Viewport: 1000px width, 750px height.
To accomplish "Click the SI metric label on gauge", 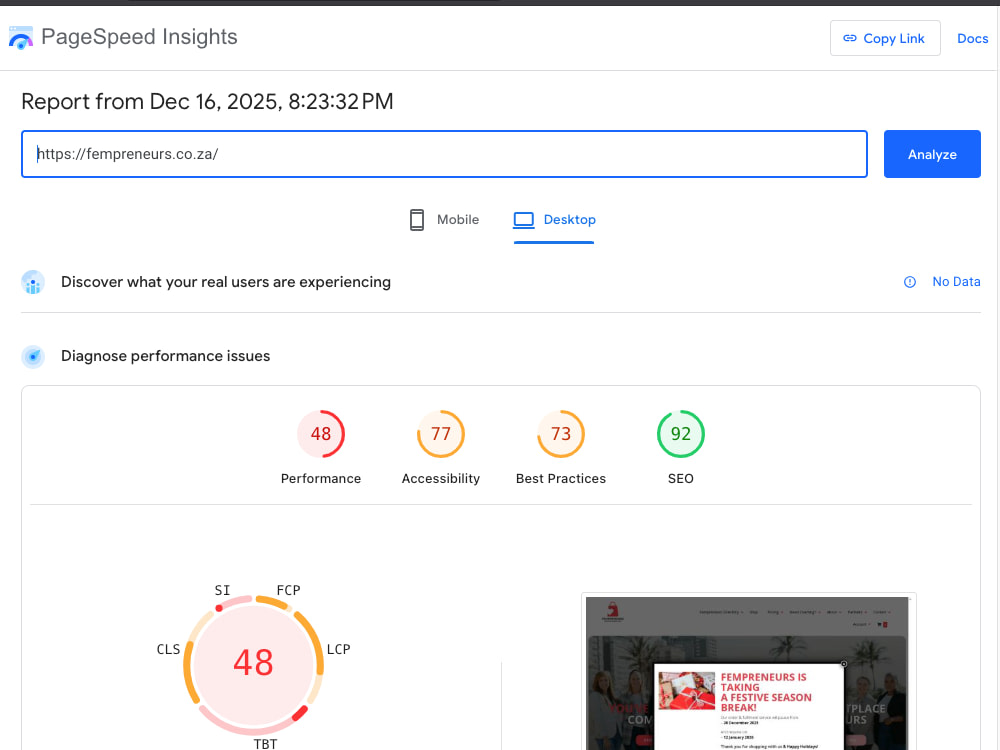I will pyautogui.click(x=222, y=591).
